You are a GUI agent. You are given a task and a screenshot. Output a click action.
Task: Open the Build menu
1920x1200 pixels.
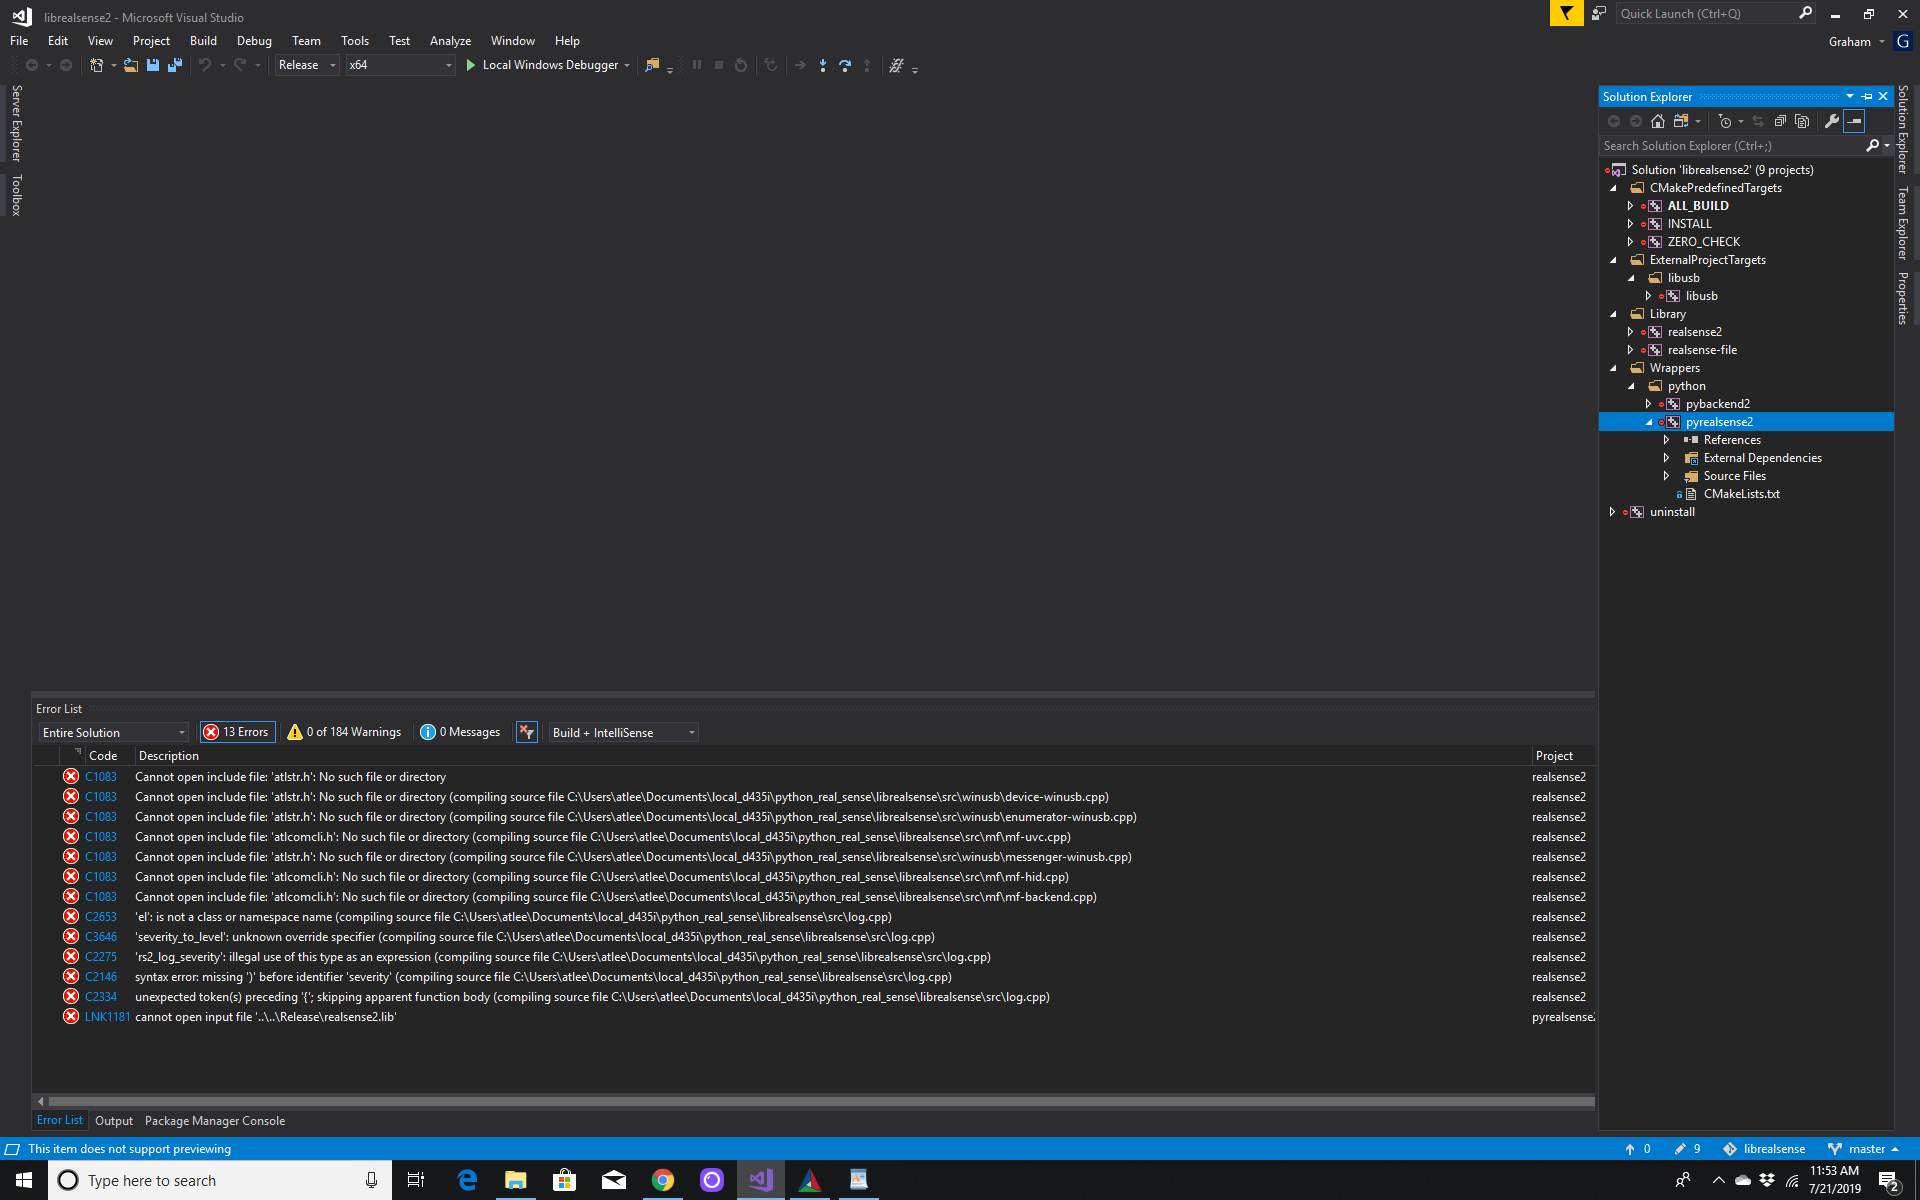click(203, 41)
